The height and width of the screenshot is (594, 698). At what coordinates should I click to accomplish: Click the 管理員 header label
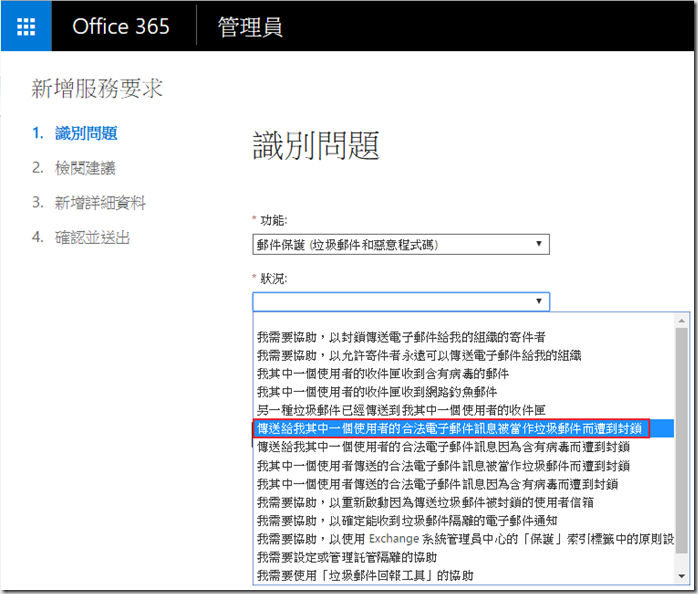coord(250,26)
